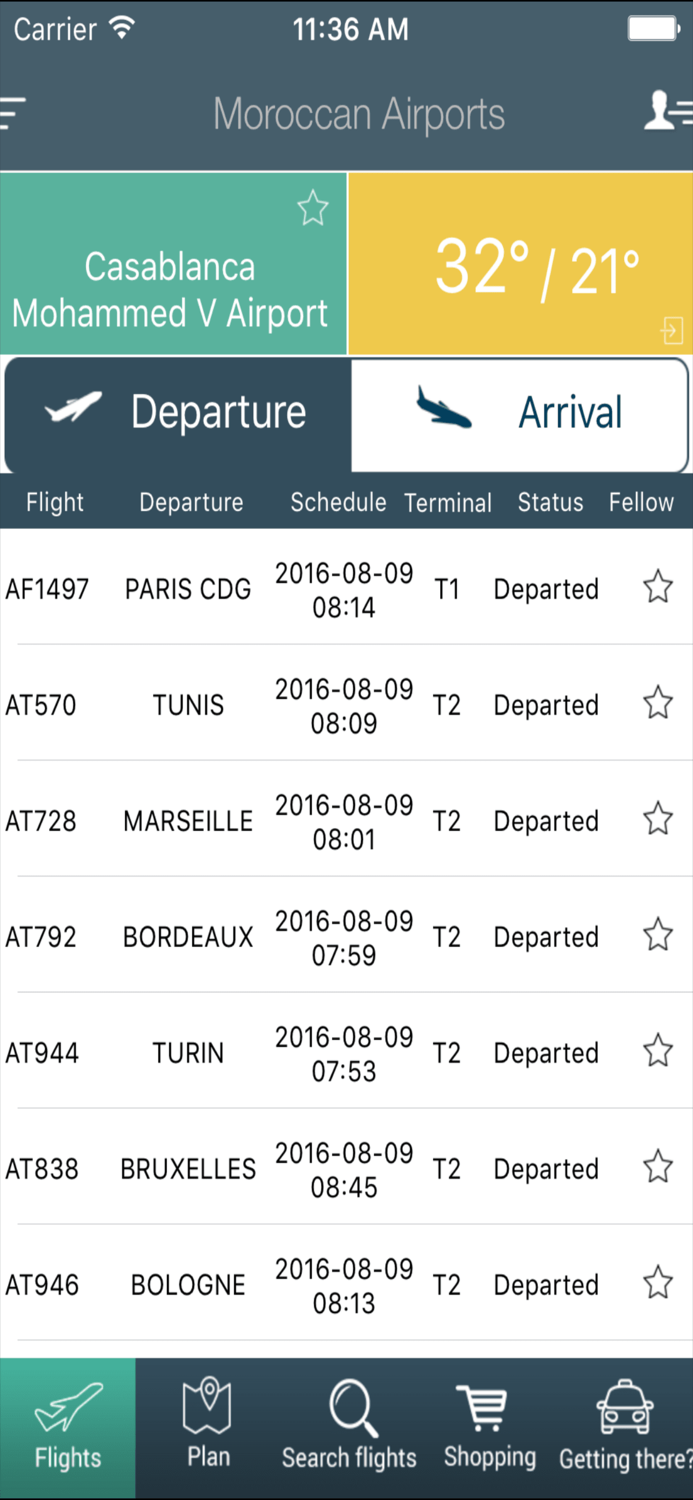The image size is (693, 1500).
Task: Favorite Casablanca Mohammed V Airport with the star
Action: [311, 209]
